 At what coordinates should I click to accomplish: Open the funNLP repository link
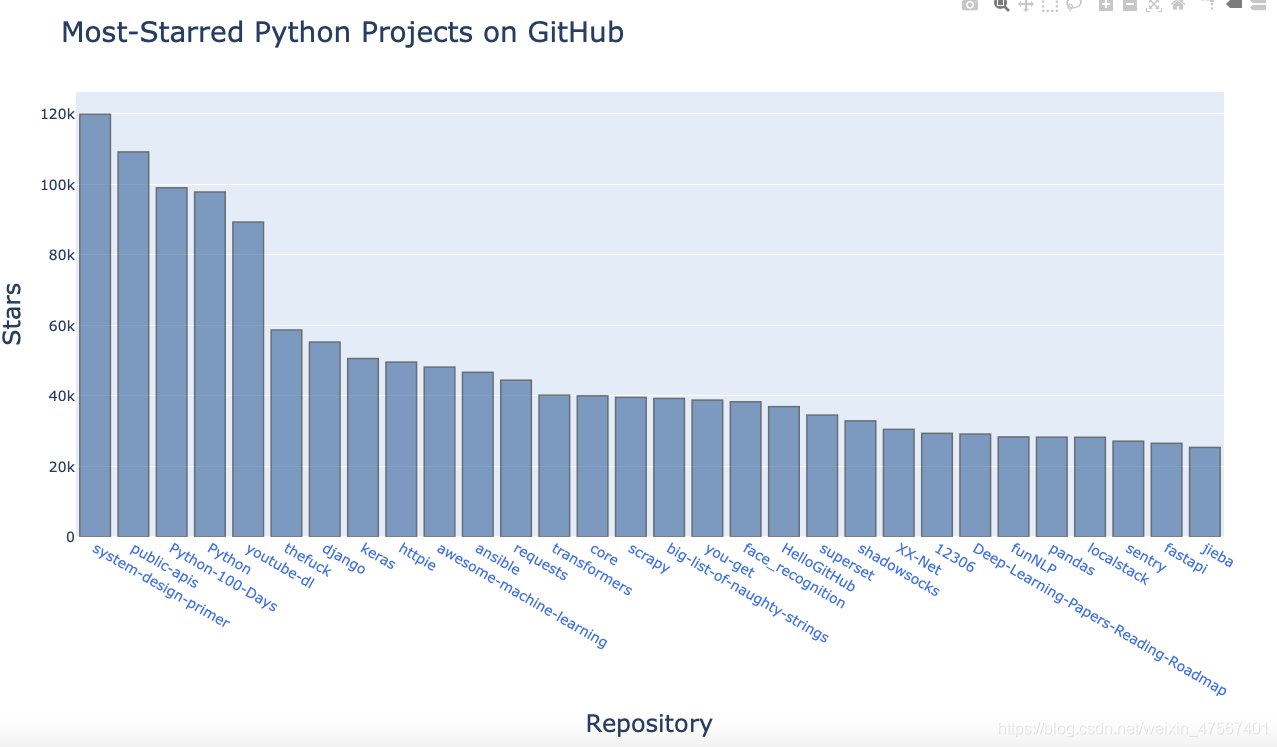click(1033, 559)
